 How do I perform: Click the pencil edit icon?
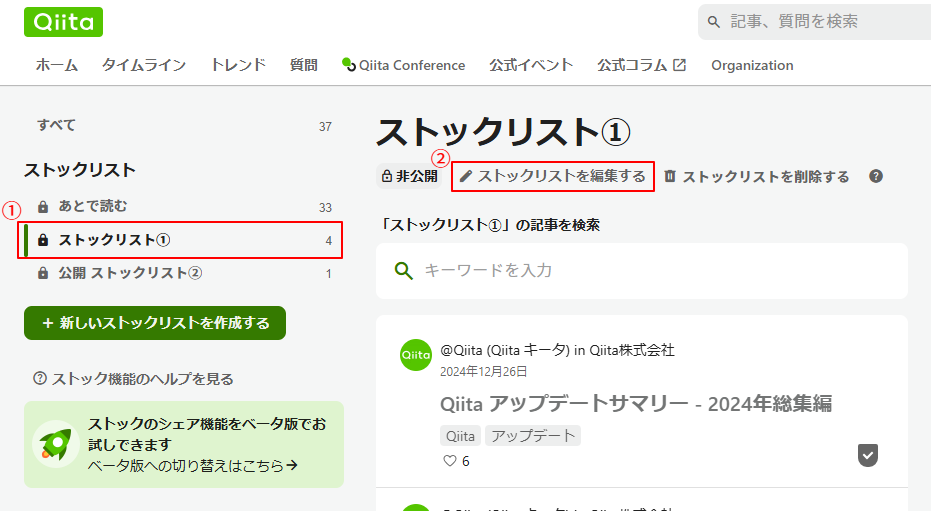click(x=466, y=176)
